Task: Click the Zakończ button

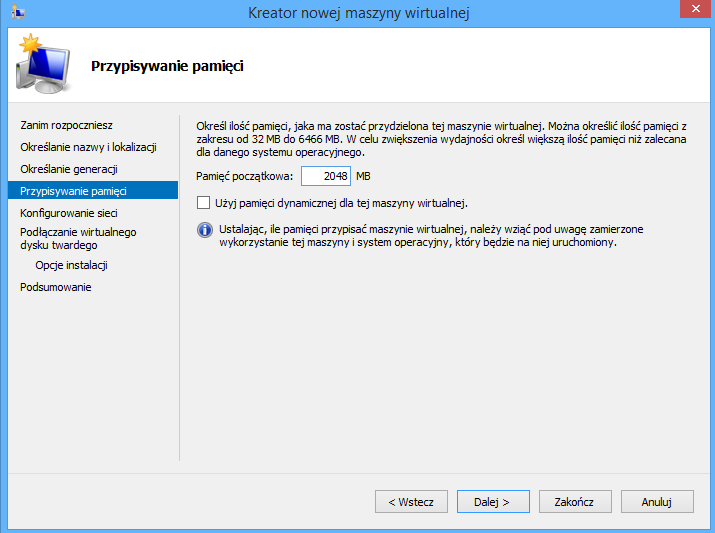Action: [x=575, y=502]
